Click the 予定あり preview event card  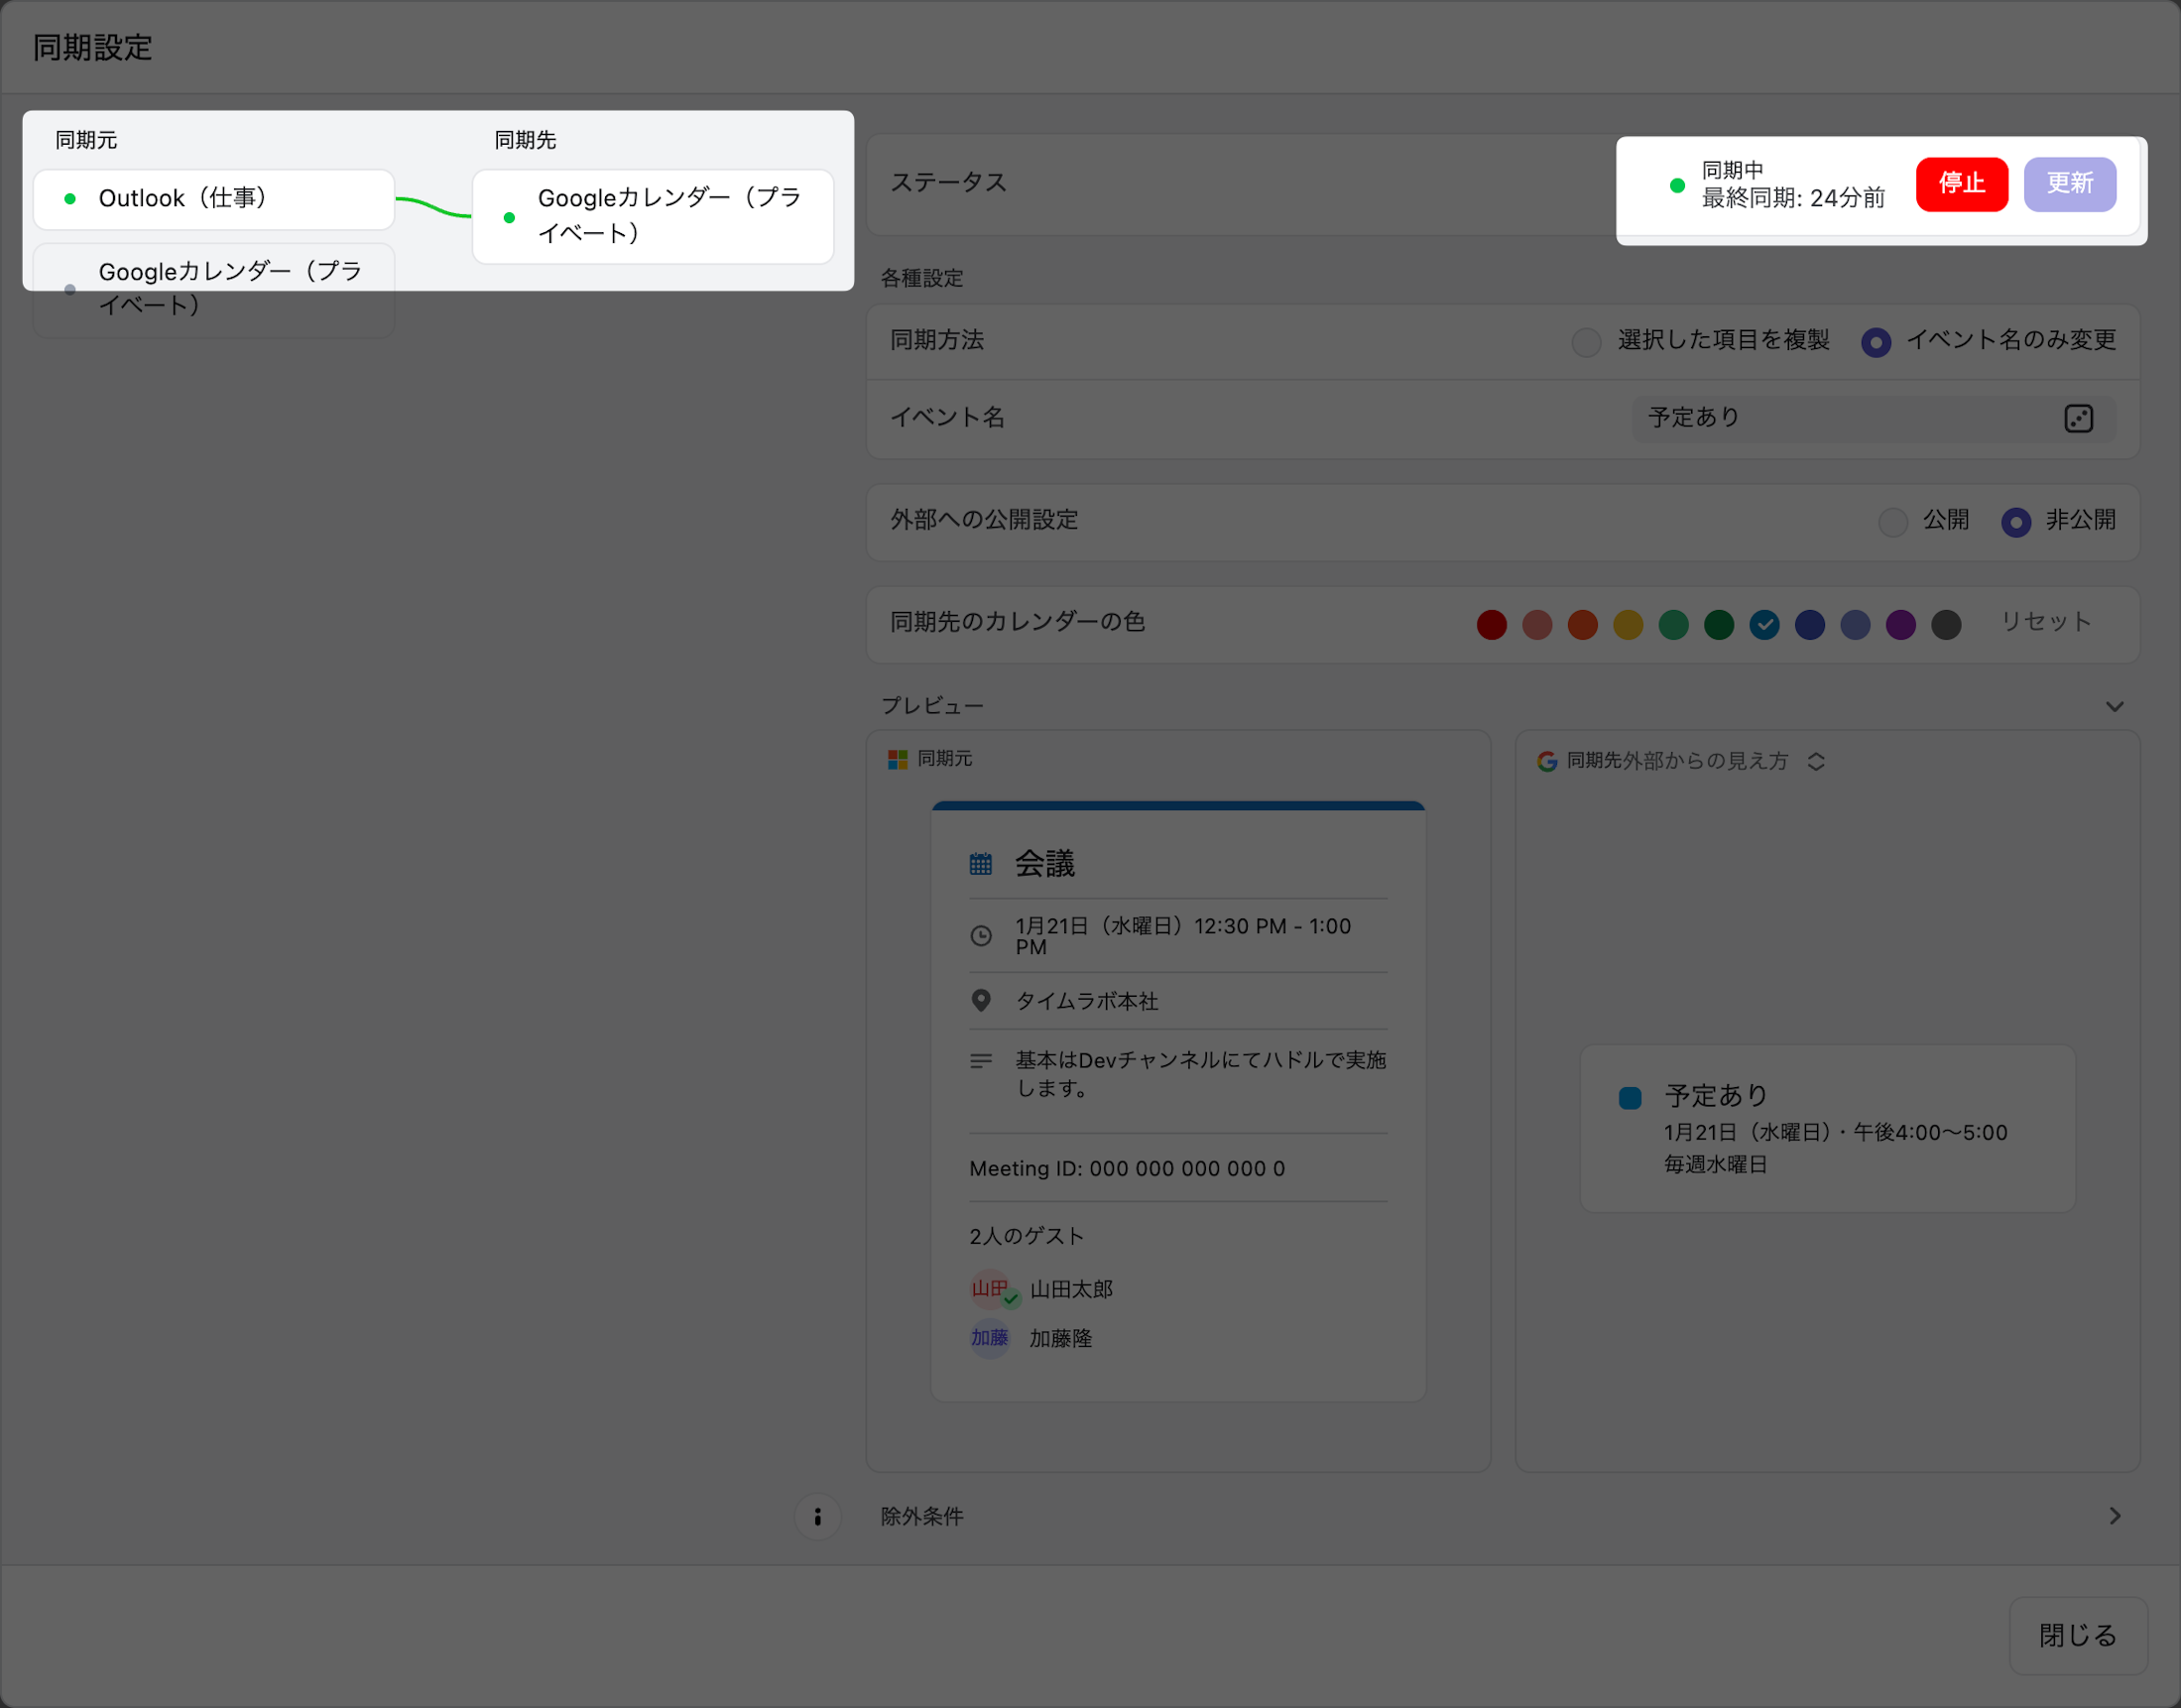pyautogui.click(x=1827, y=1128)
